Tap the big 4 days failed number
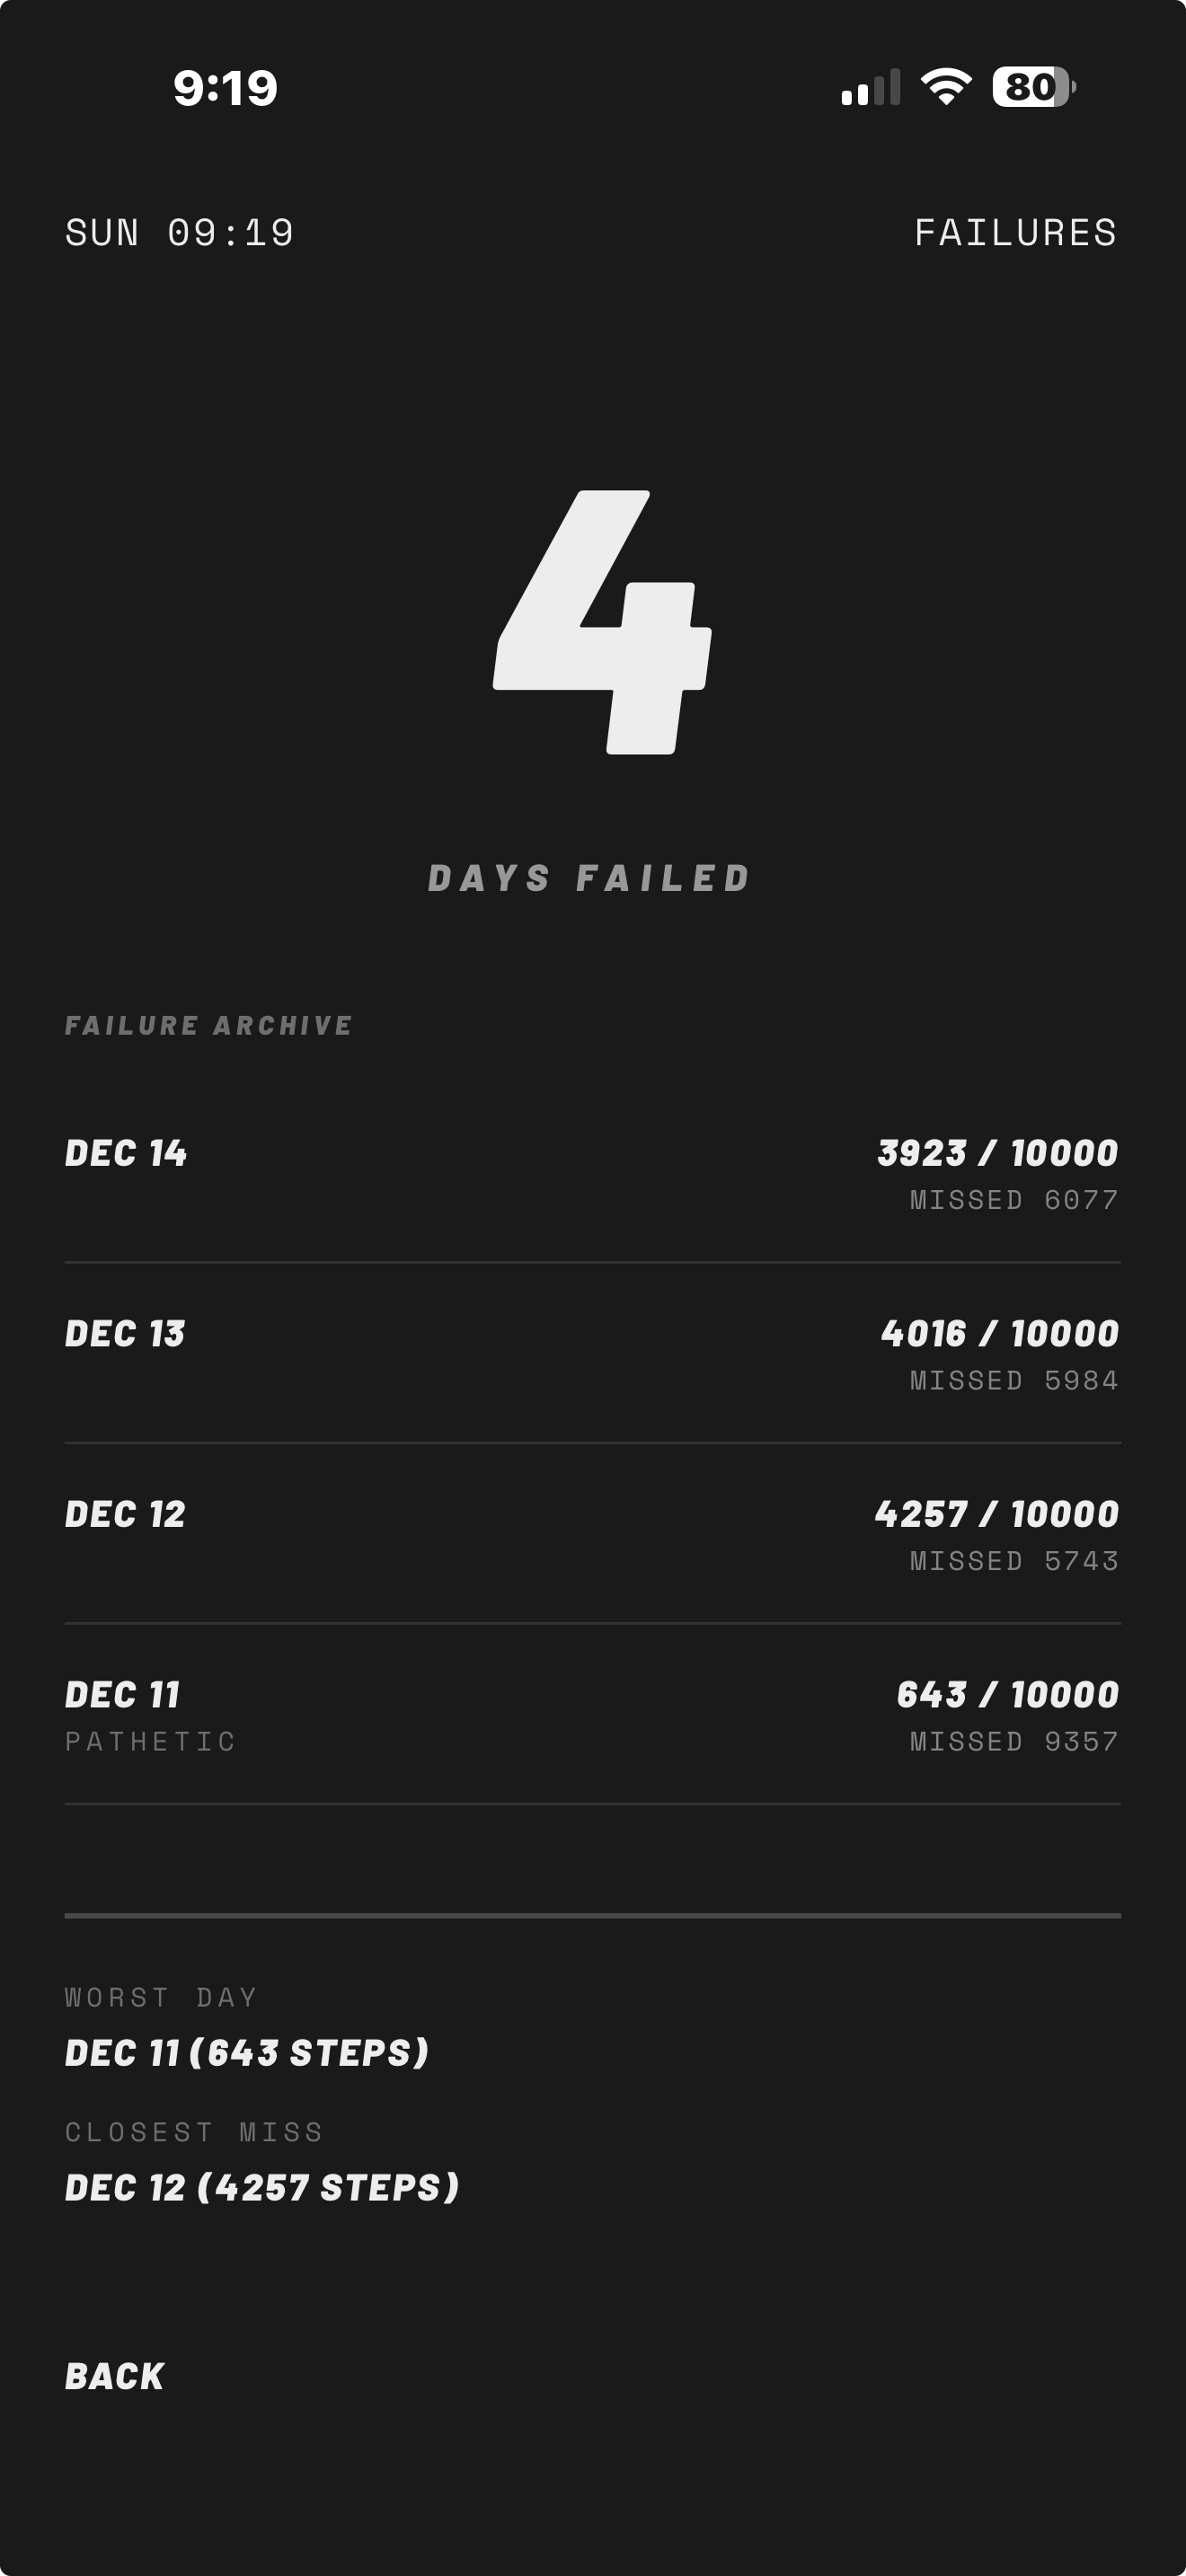This screenshot has width=1186, height=2576. (602, 622)
